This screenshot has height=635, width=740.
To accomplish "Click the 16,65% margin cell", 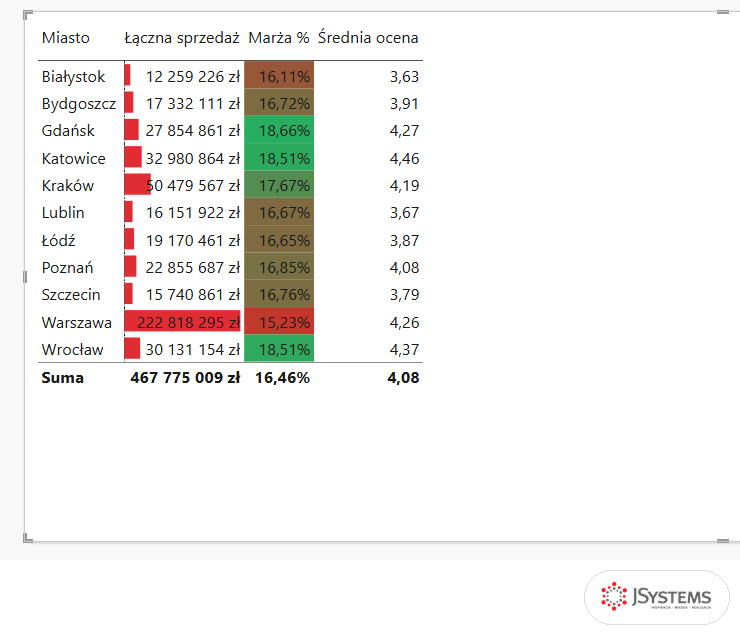I will [x=279, y=240].
